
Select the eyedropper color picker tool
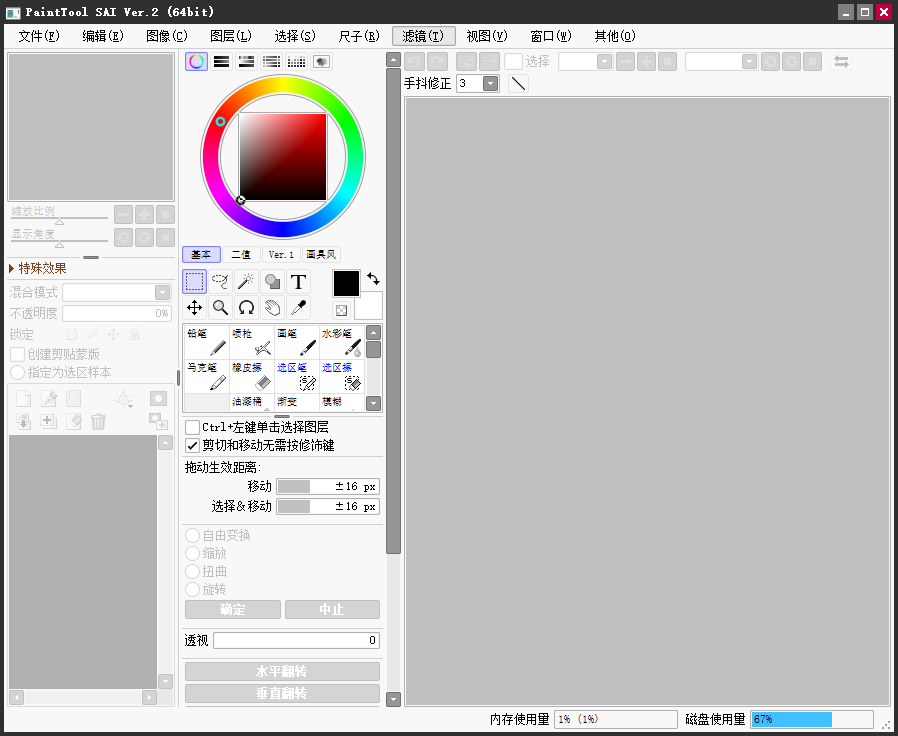298,308
